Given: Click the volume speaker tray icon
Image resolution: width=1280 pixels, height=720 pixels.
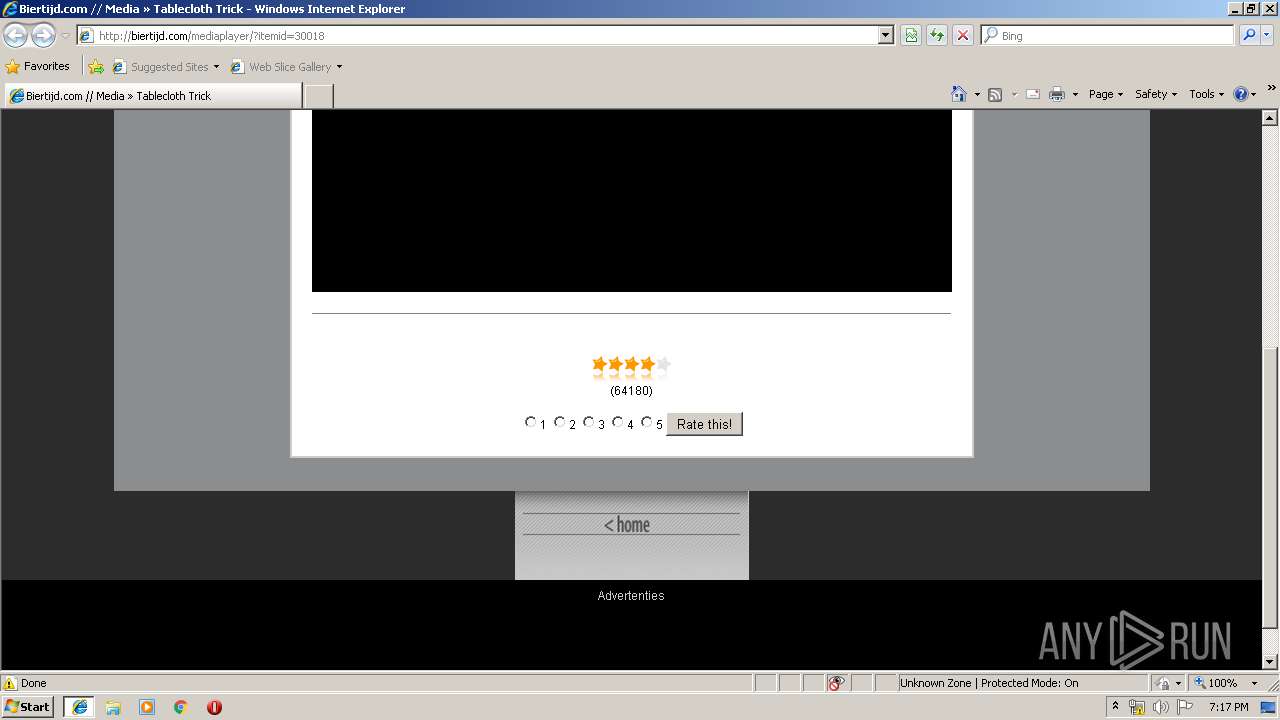Looking at the screenshot, I should pos(1160,707).
